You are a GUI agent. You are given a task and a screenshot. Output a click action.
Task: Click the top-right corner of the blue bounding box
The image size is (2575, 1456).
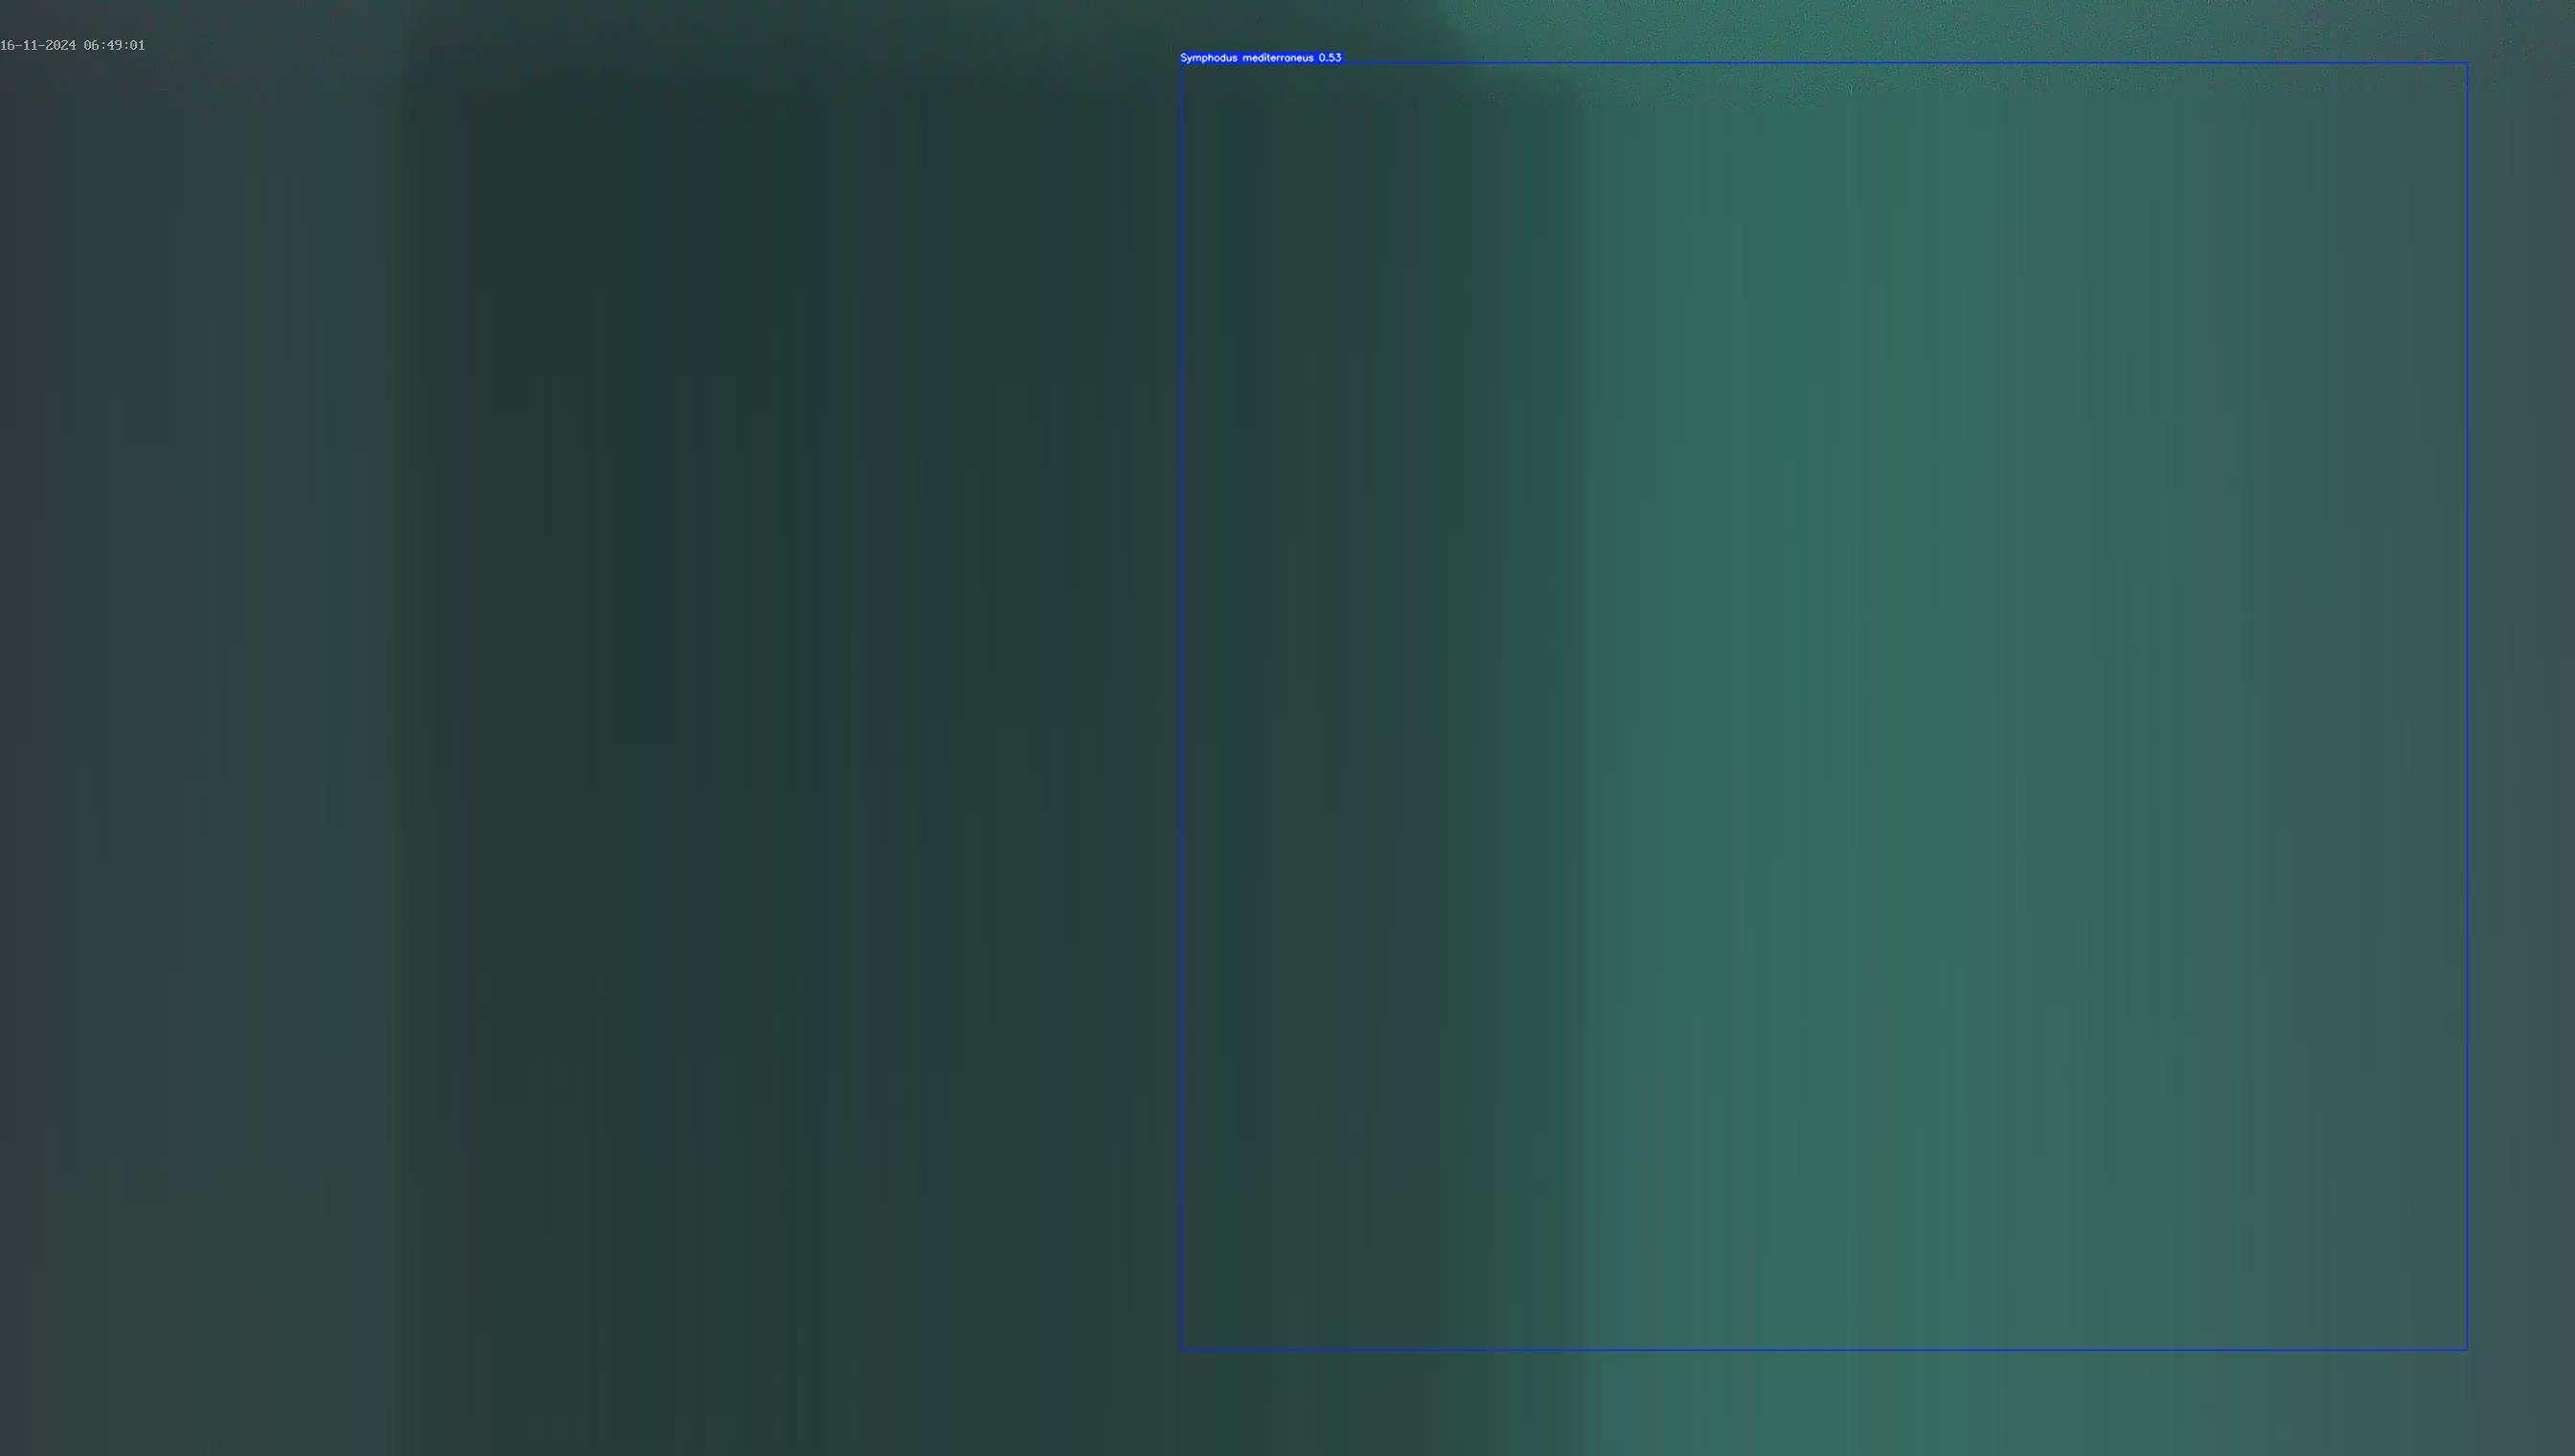point(2467,63)
